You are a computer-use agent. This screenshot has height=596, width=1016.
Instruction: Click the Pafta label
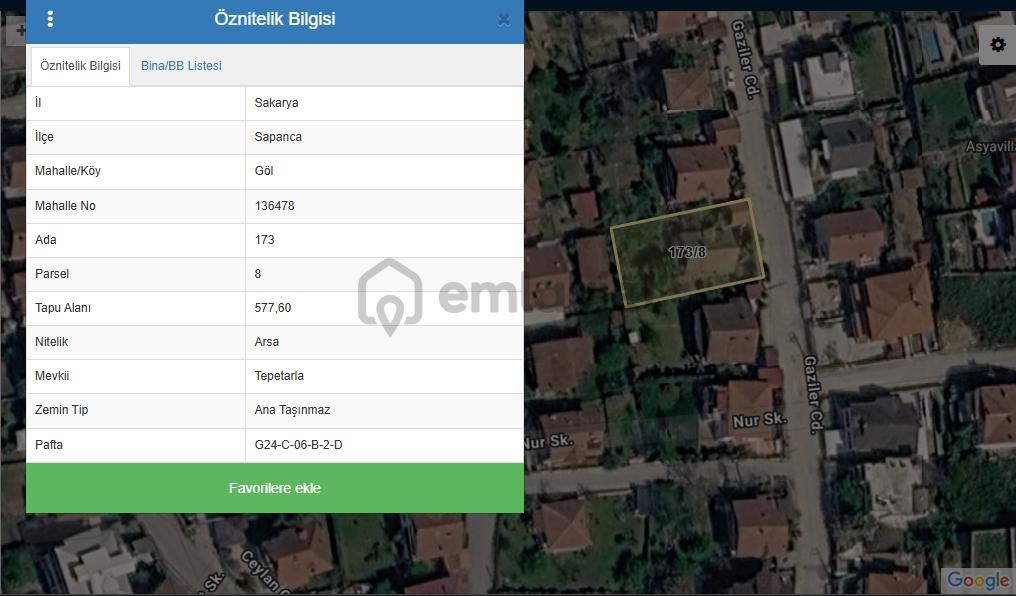tap(49, 444)
